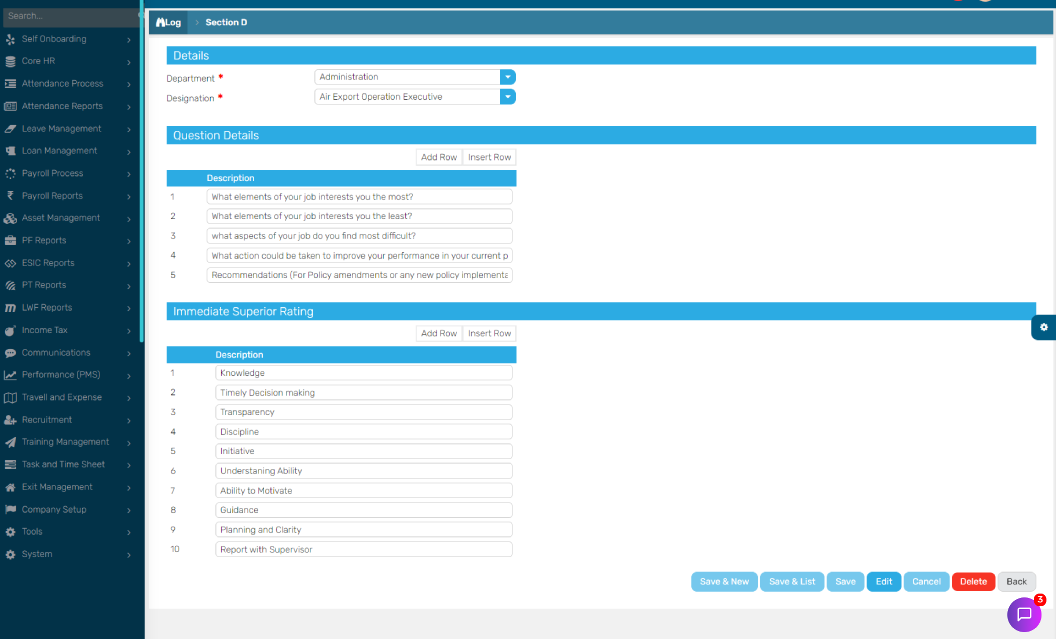Expand the Payroll Process menu
1056x639 pixels.
click(68, 173)
